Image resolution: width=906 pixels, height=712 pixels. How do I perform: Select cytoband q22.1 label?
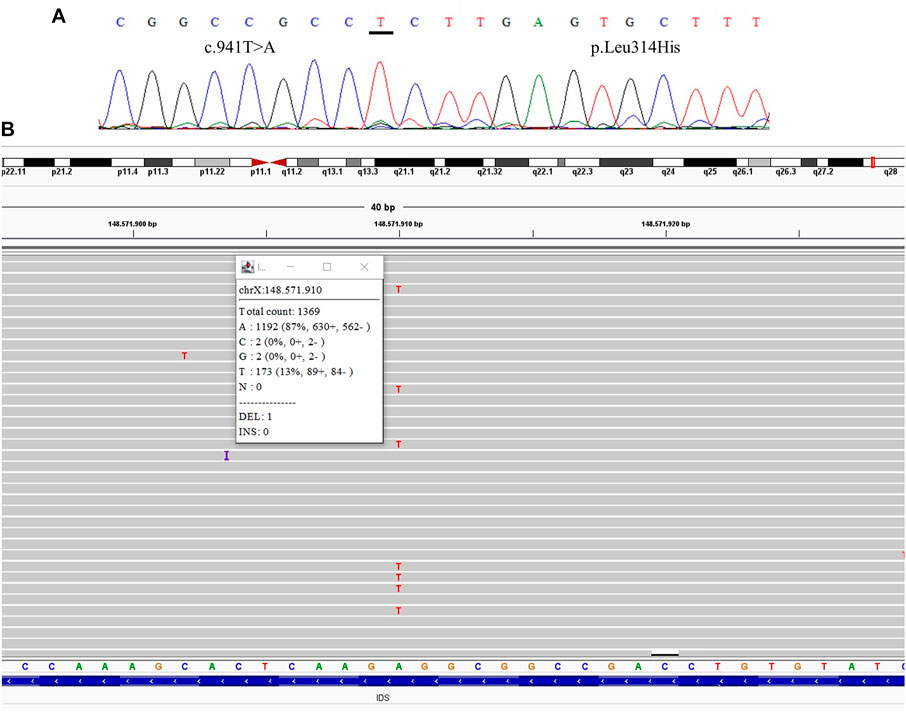coord(542,172)
